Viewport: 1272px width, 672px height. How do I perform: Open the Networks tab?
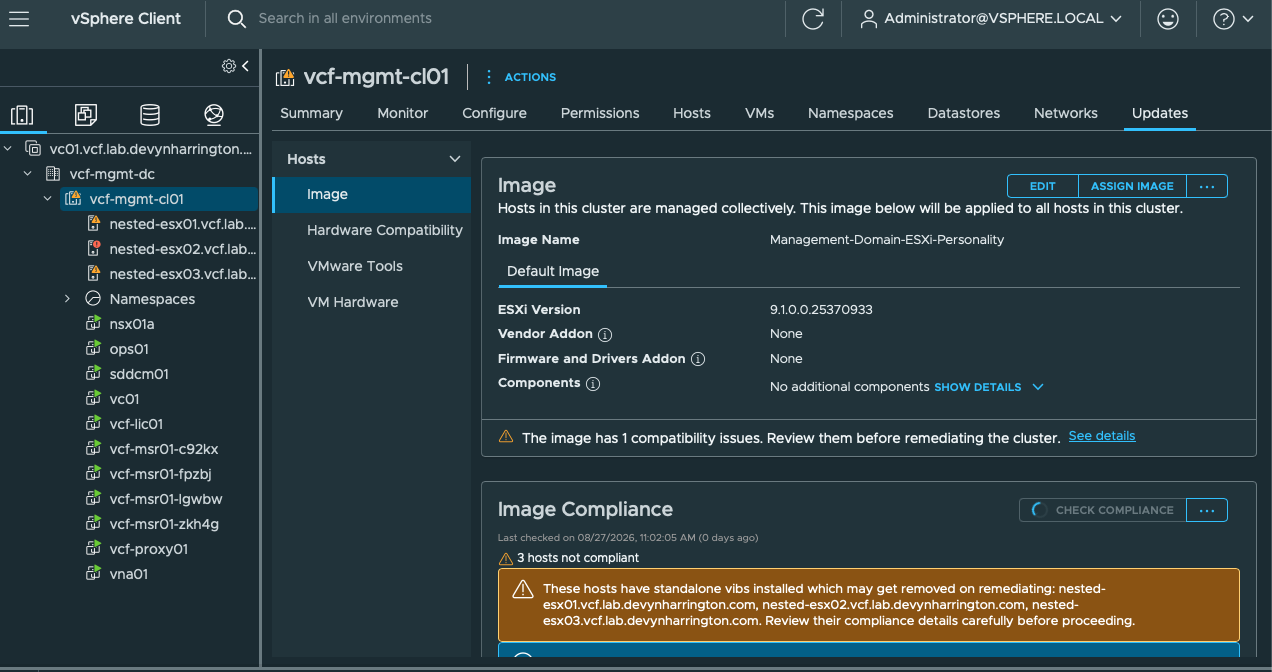pos(1066,113)
